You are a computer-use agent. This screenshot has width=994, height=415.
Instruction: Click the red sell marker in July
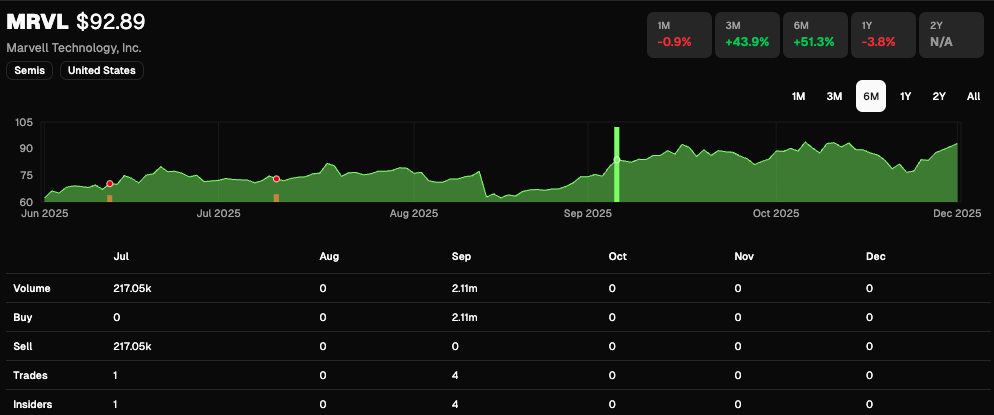[x=276, y=179]
